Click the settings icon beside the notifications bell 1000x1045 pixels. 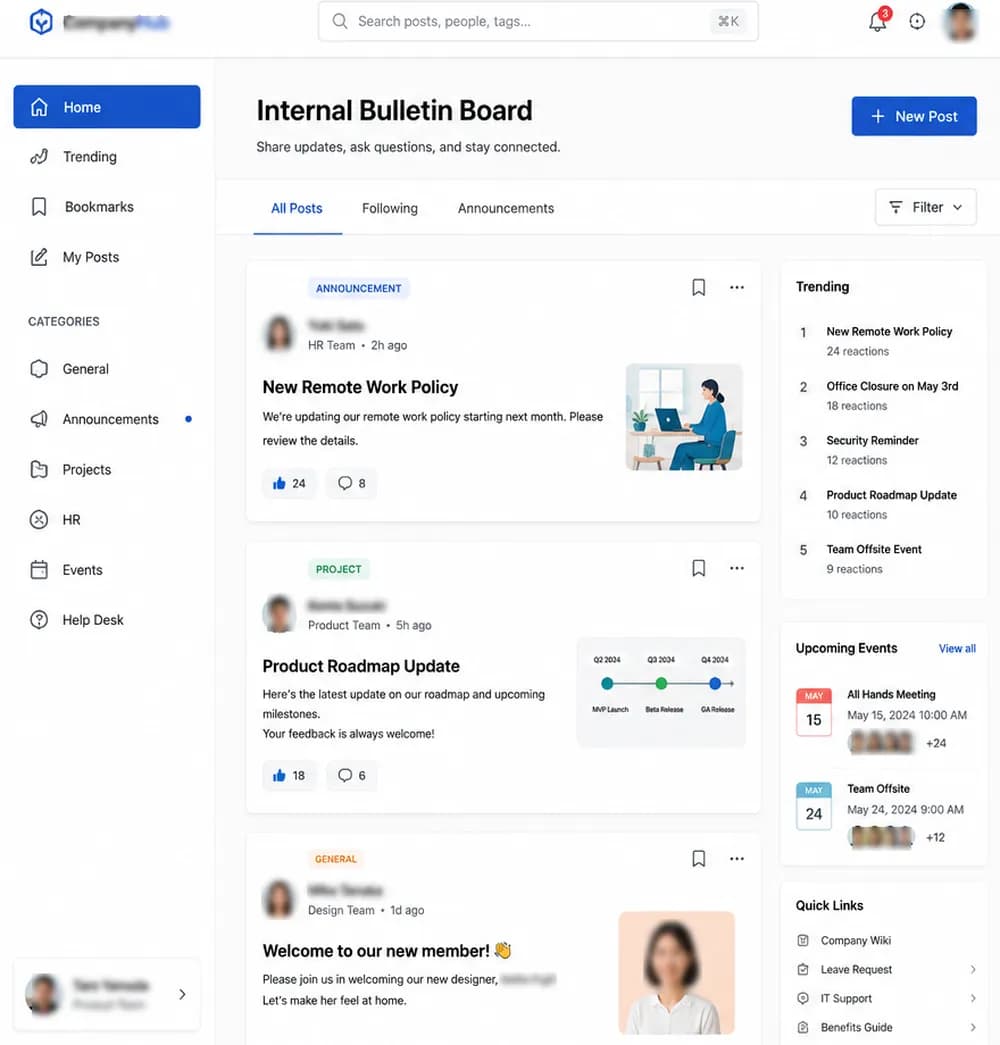pos(917,21)
